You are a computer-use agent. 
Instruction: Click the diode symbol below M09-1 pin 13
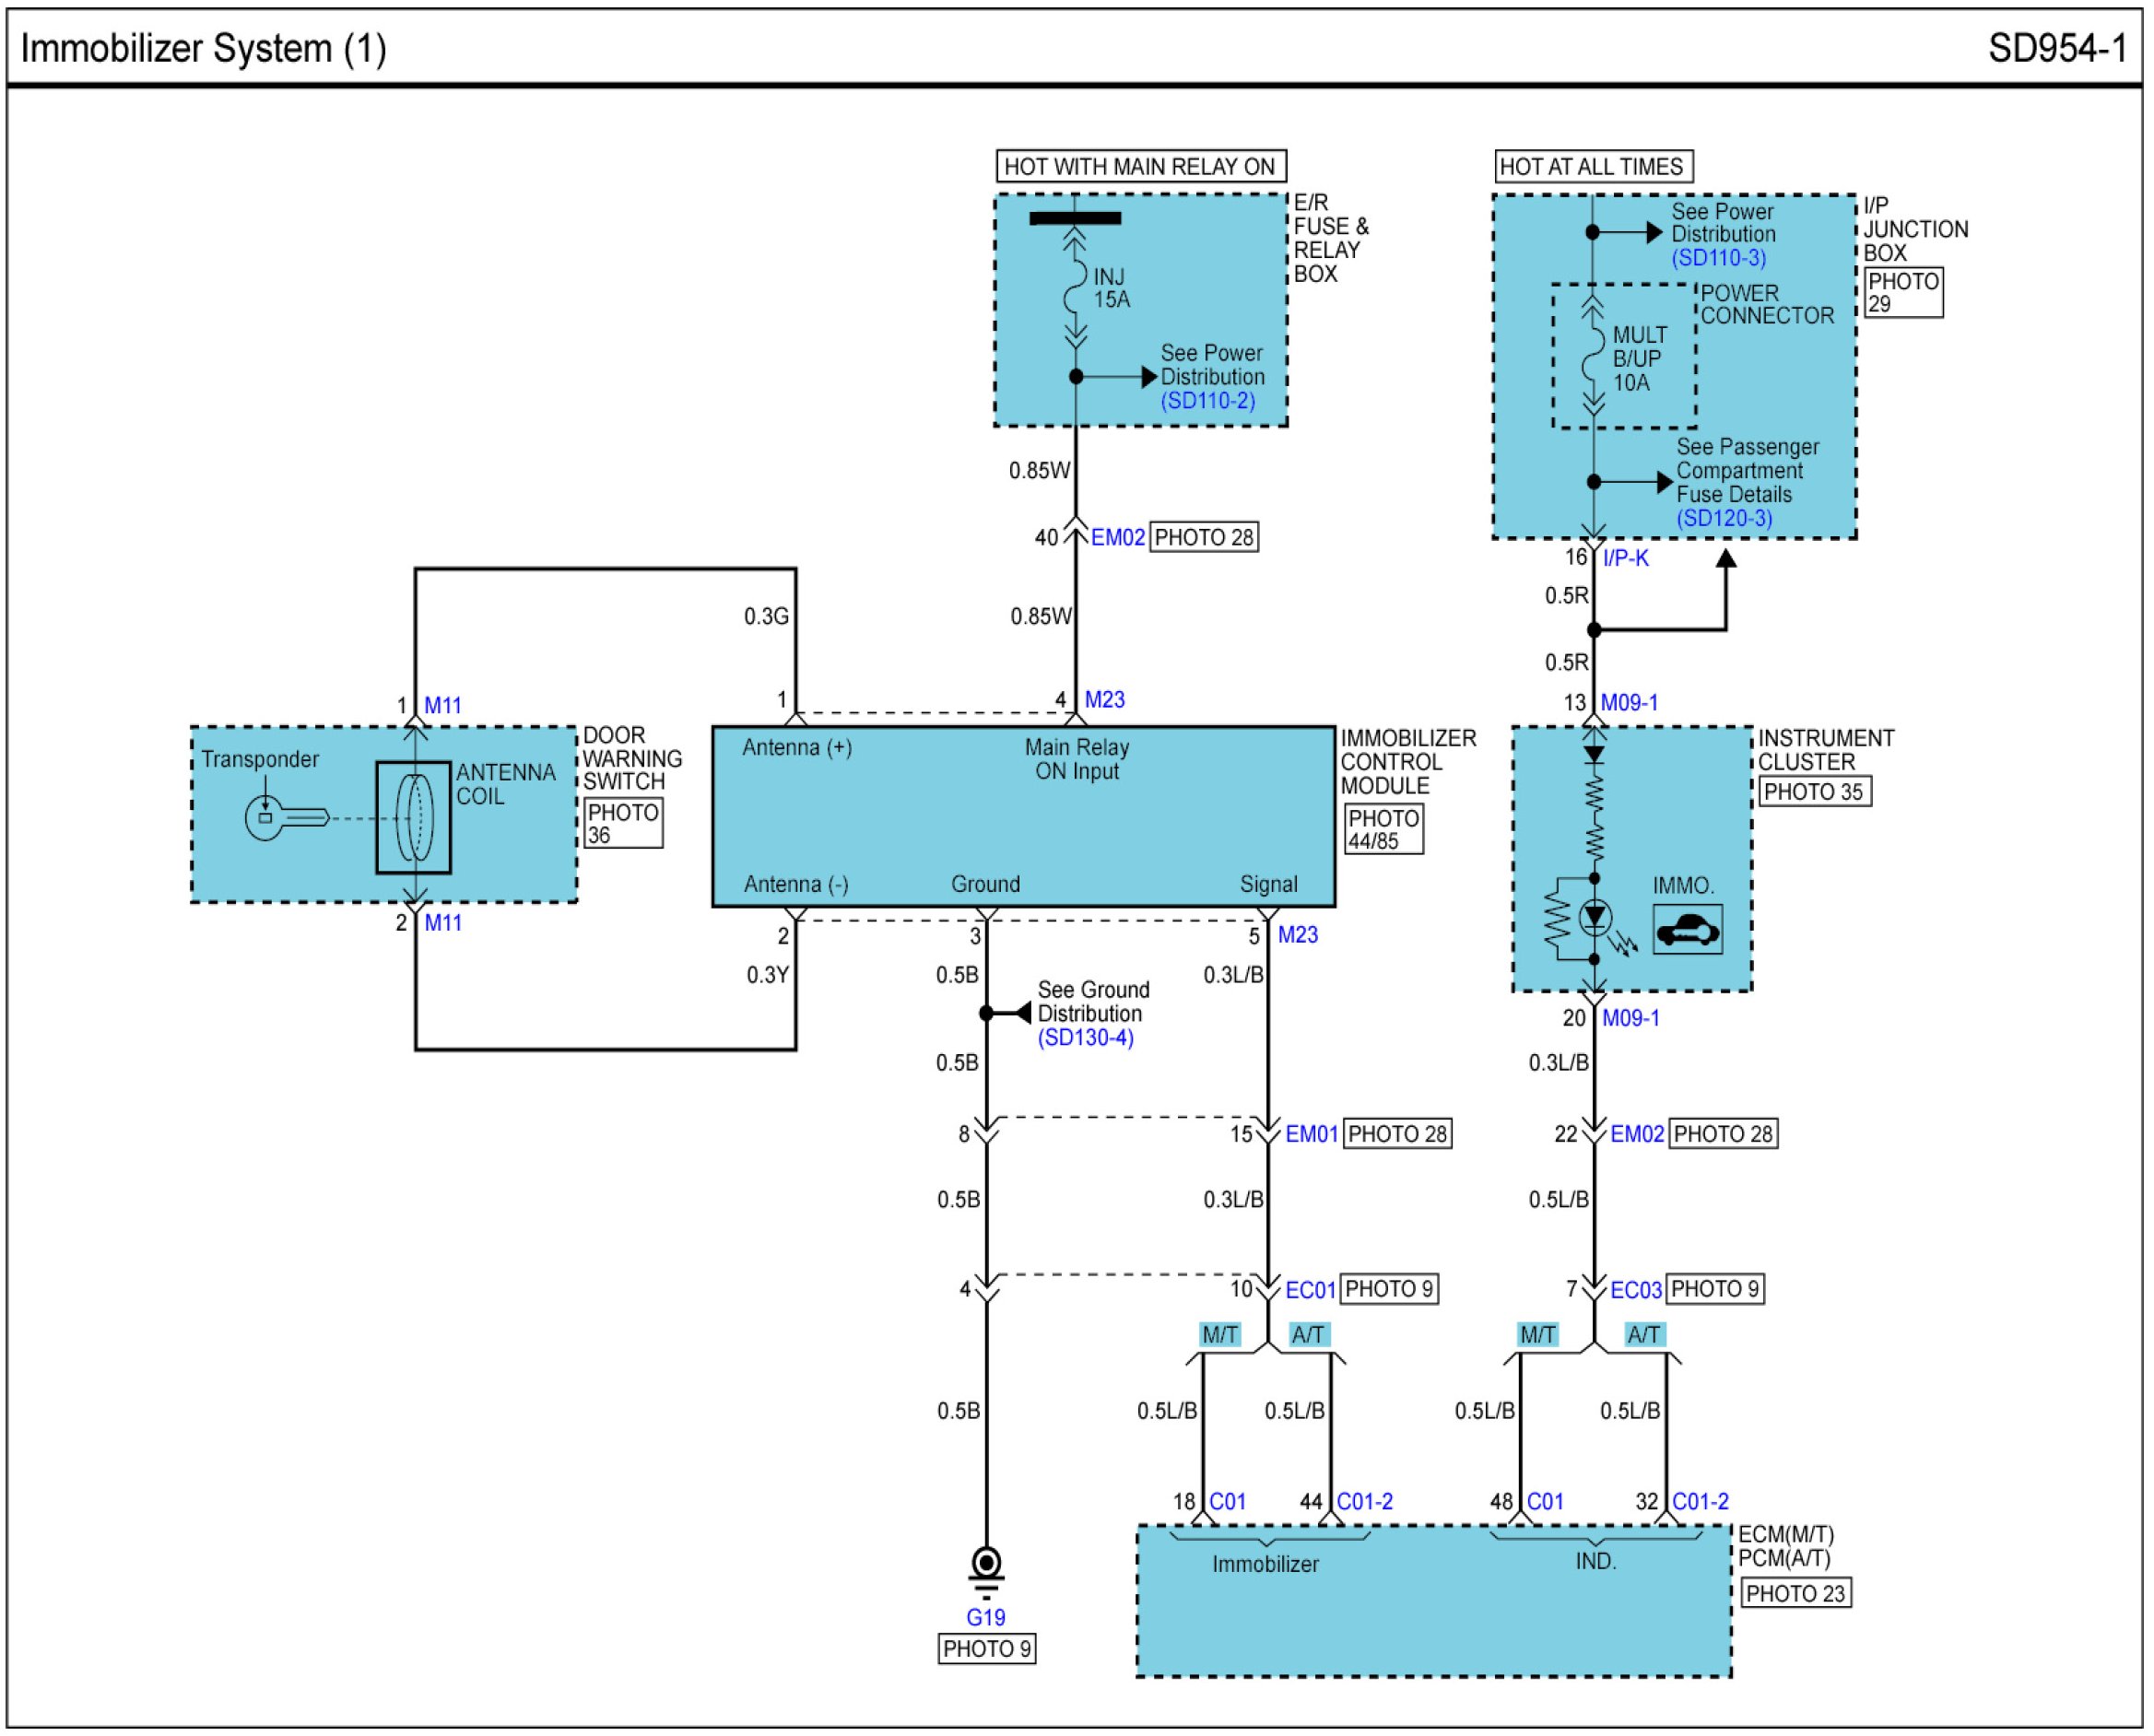pos(1594,755)
